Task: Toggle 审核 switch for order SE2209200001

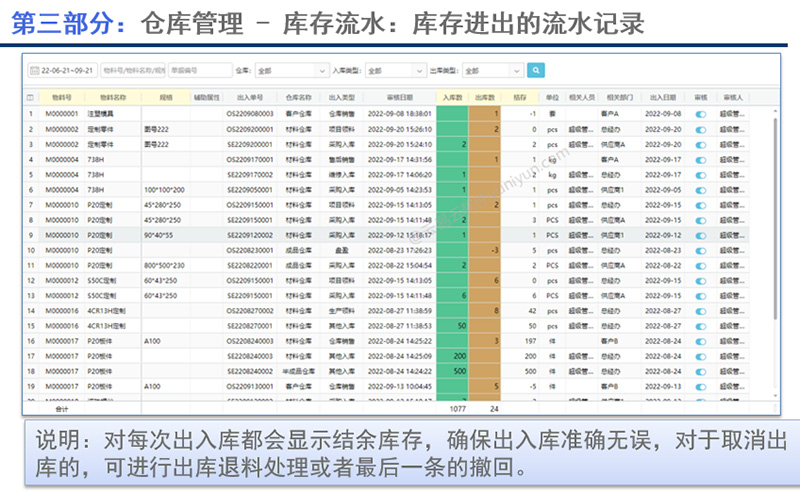Action: tap(701, 145)
